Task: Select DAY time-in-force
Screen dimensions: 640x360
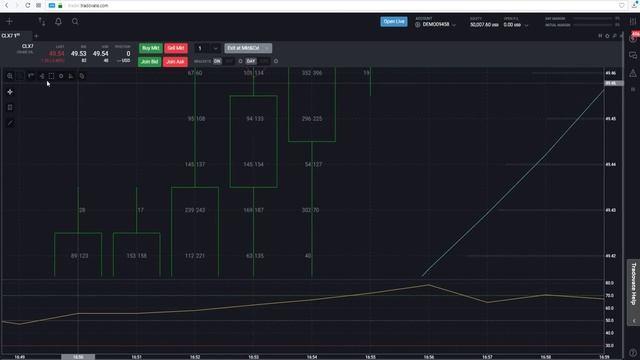Action: (251, 61)
